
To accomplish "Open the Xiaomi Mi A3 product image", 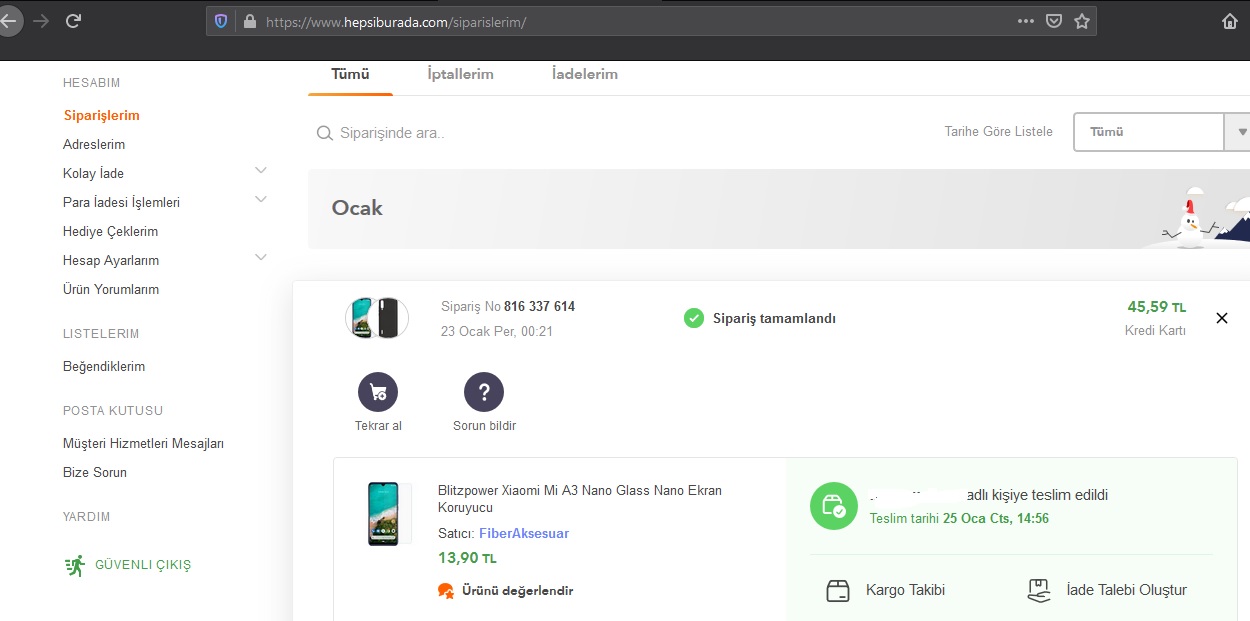I will 383,514.
